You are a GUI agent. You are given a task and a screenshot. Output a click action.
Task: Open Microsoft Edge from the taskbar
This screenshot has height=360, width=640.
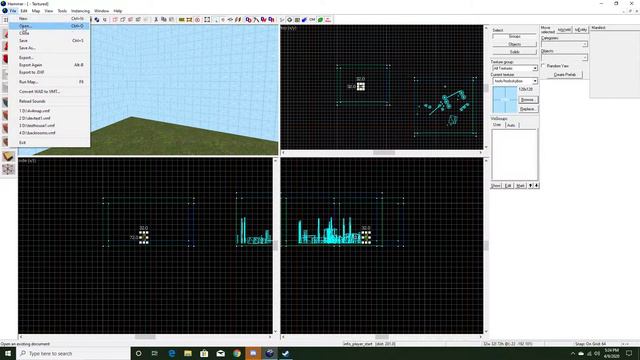[171, 353]
